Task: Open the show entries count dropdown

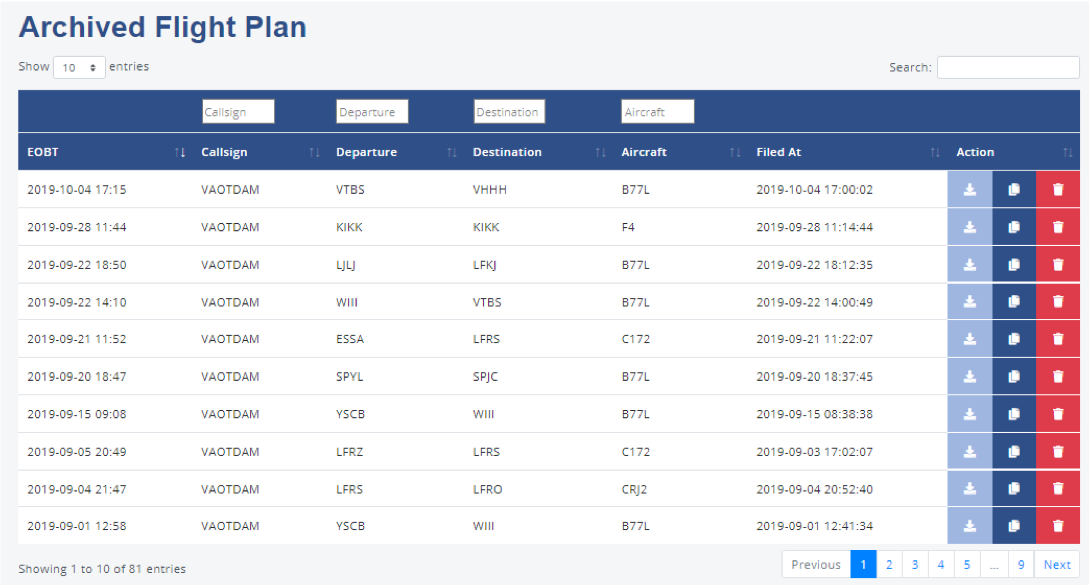Action: 79,68
